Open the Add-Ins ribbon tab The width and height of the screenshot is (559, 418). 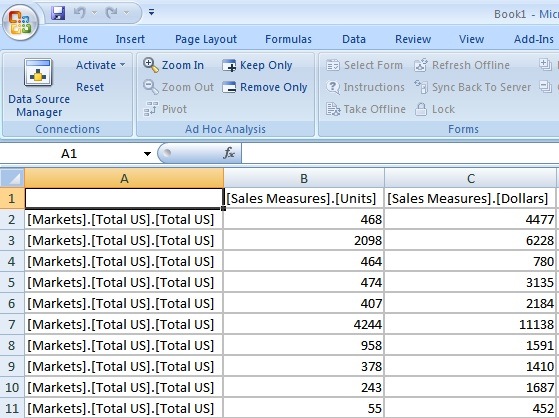[534, 39]
